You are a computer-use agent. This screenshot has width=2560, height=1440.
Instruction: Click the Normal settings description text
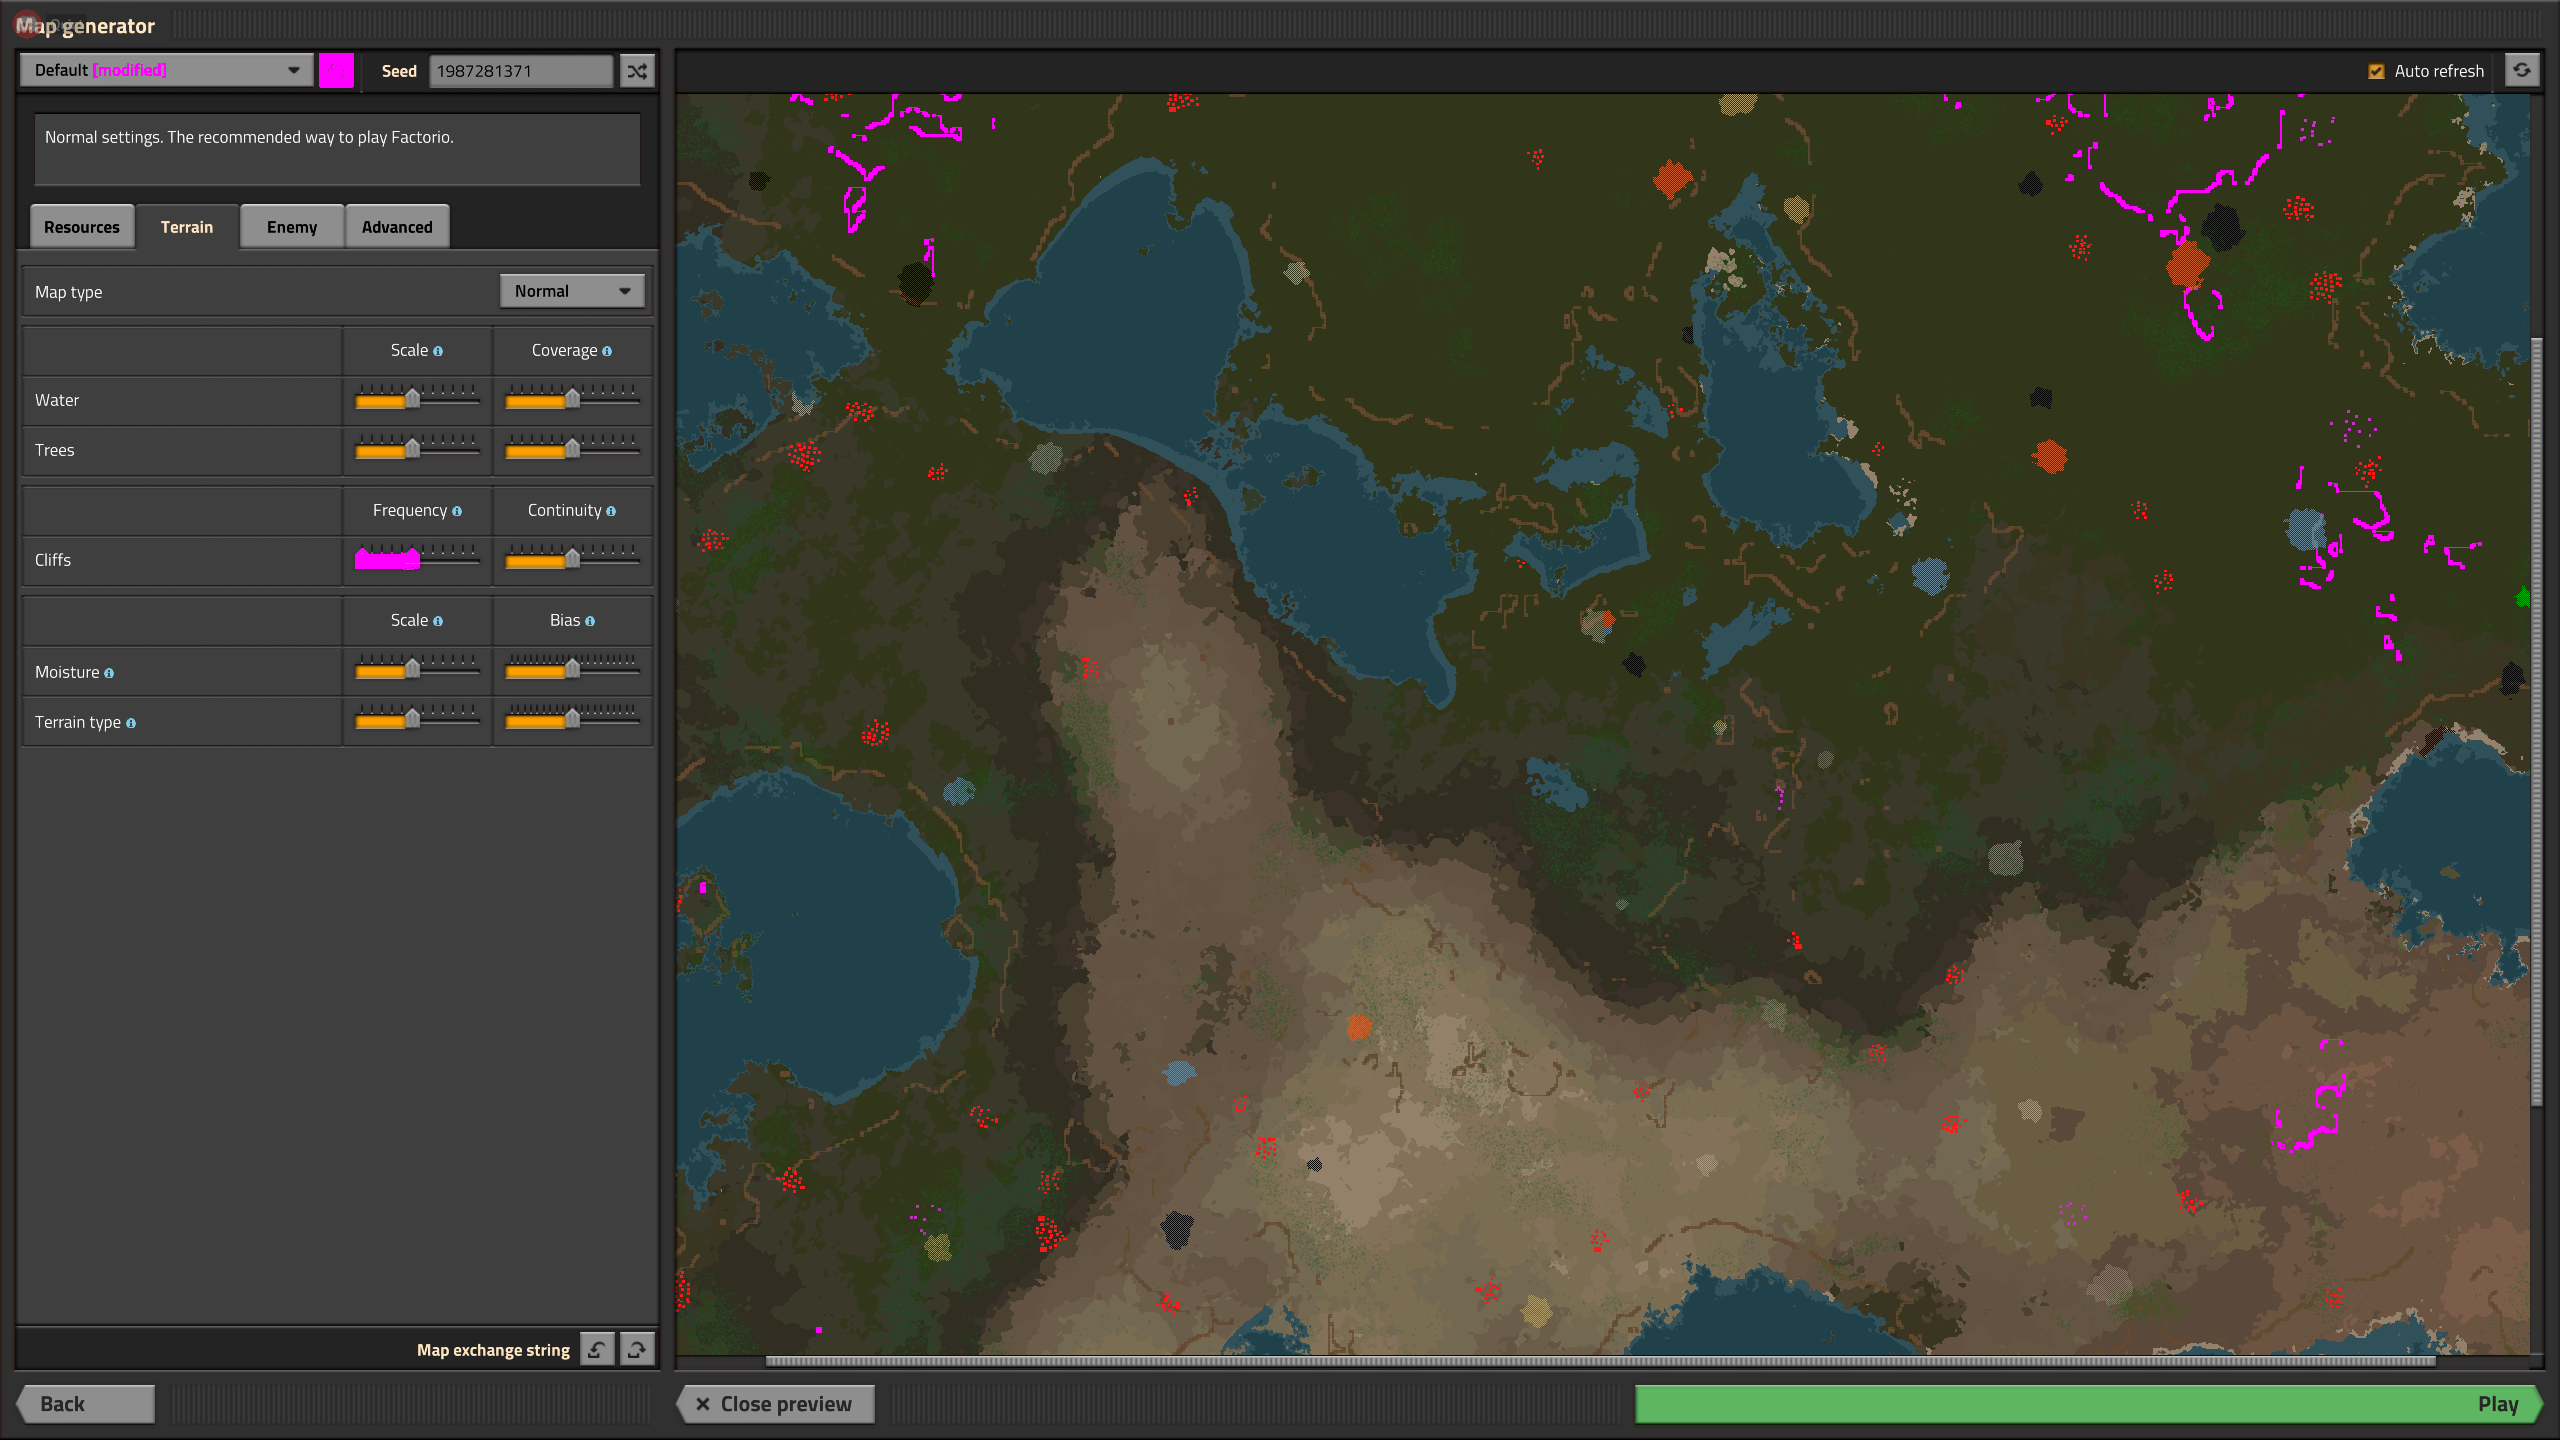[x=249, y=137]
